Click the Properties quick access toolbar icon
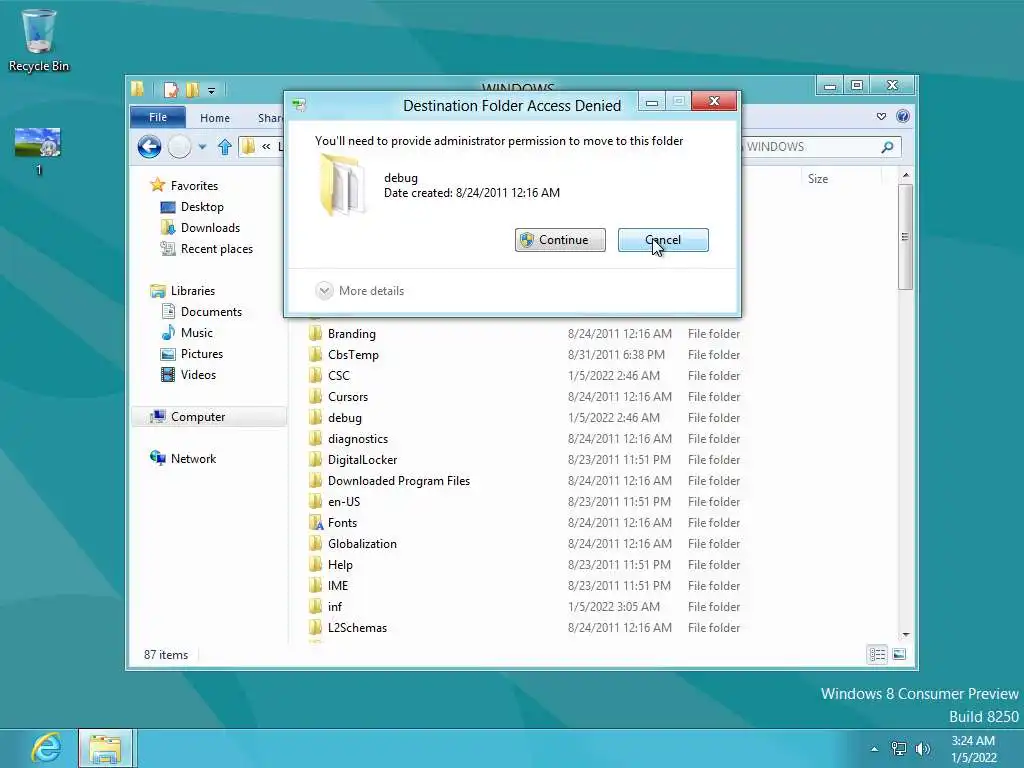Image resolution: width=1024 pixels, height=768 pixels. (170, 90)
